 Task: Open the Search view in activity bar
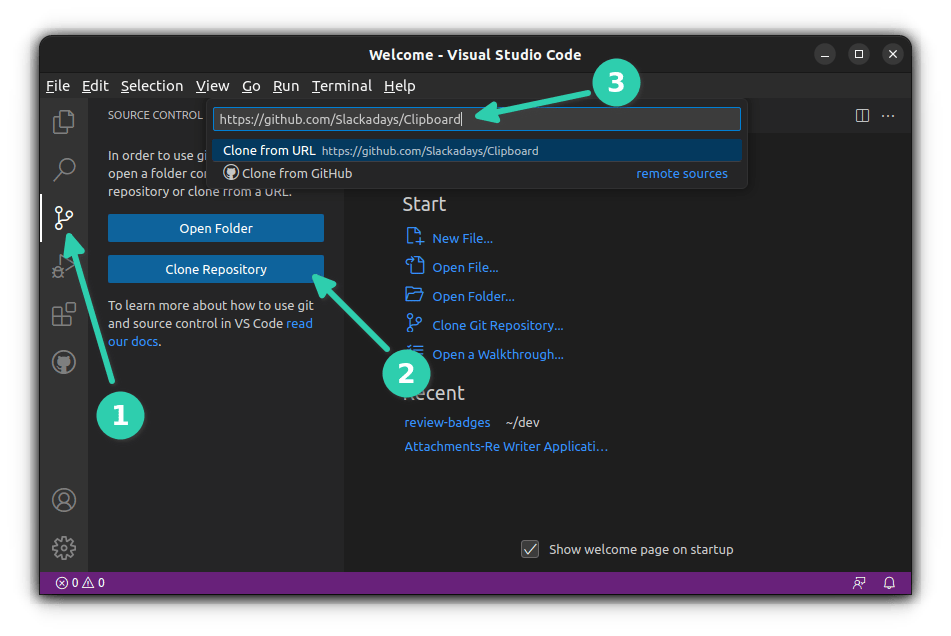[x=64, y=169]
